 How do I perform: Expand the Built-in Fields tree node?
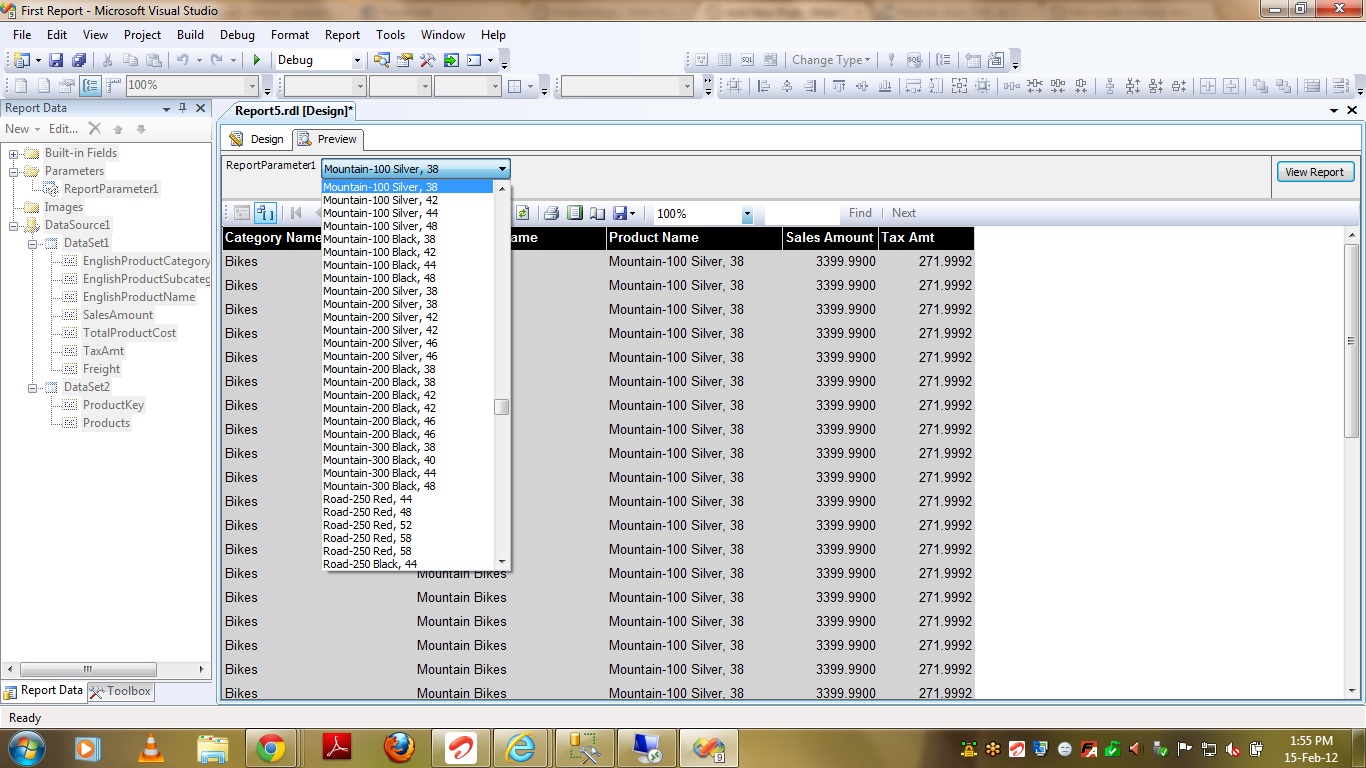tap(14, 154)
